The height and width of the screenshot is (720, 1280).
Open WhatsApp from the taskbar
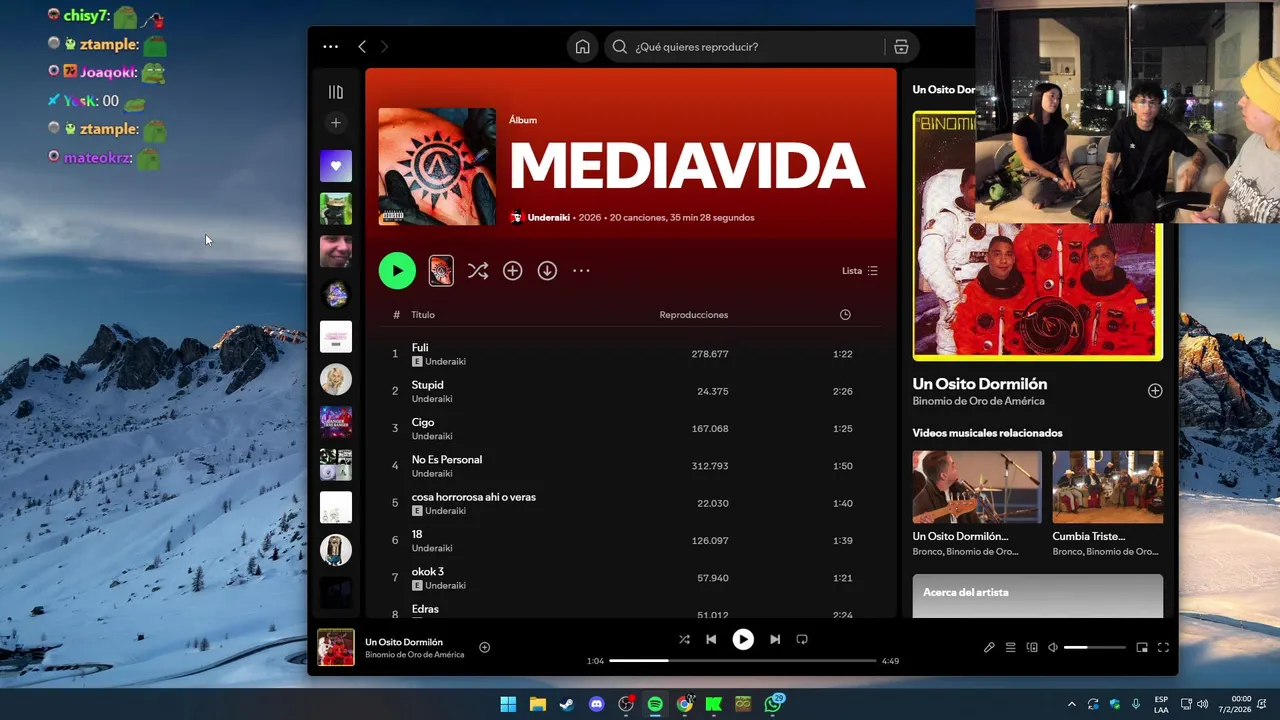pos(773,704)
